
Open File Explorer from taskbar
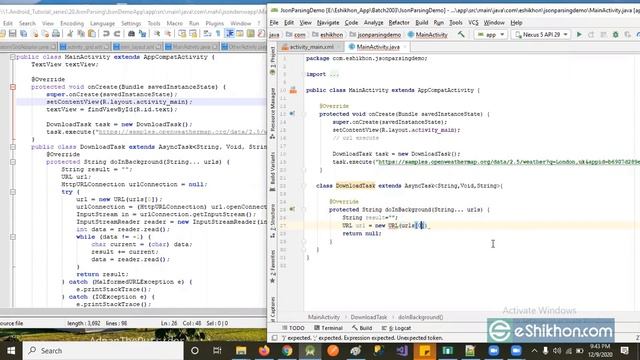coord(241,351)
